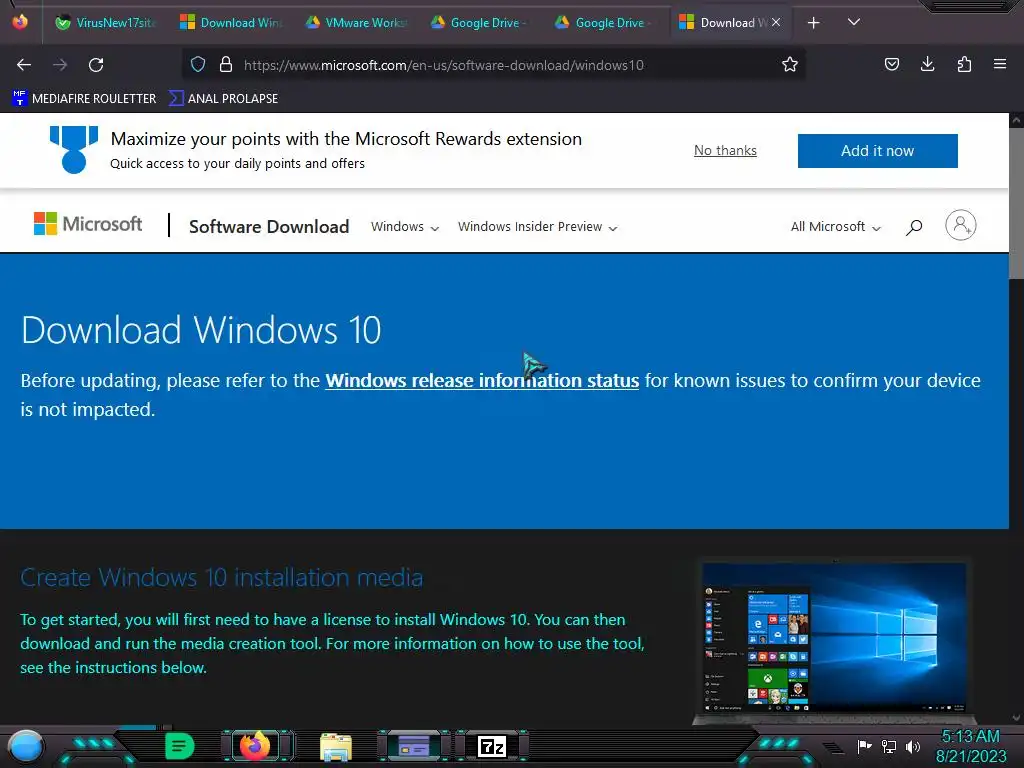Go back to the previous page
Viewport: 1024px width, 768px height.
(x=24, y=65)
